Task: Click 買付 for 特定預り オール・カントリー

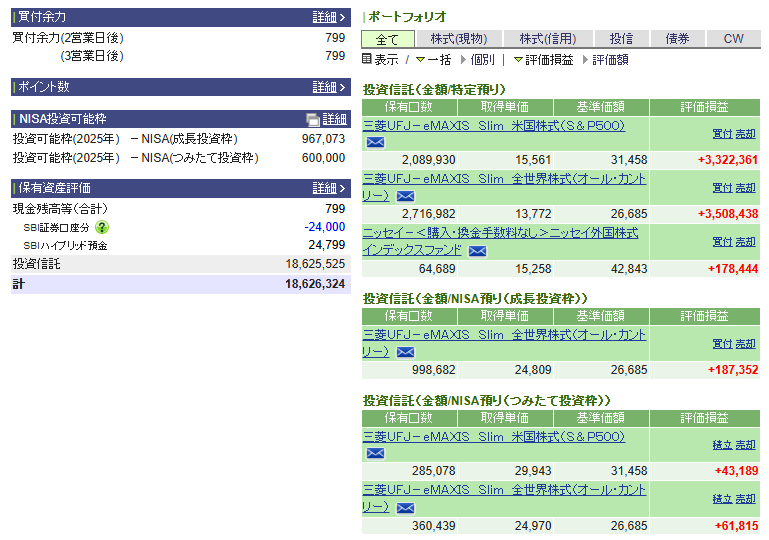Action: 722,187
